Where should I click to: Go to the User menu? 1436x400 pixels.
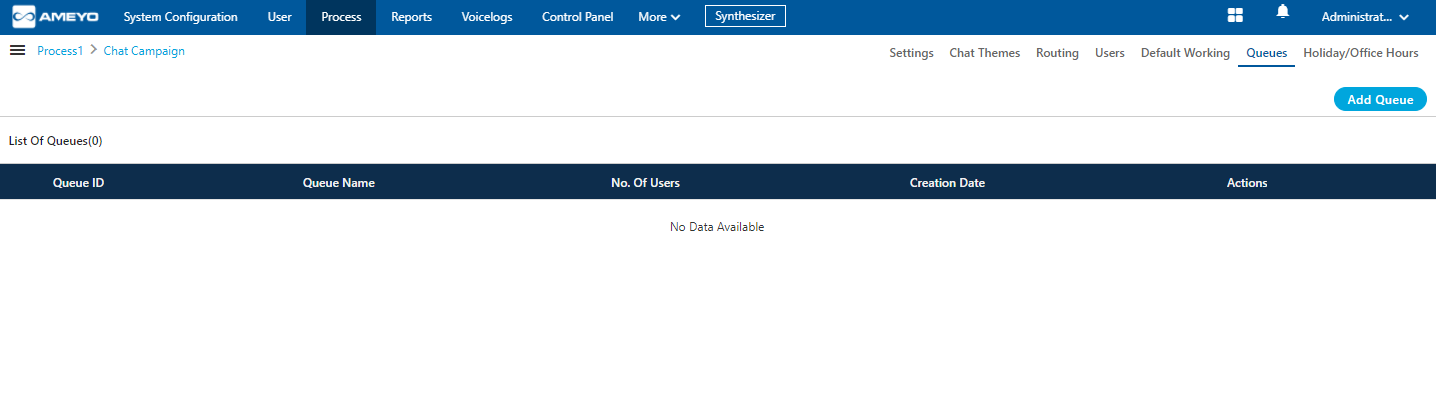[280, 17]
